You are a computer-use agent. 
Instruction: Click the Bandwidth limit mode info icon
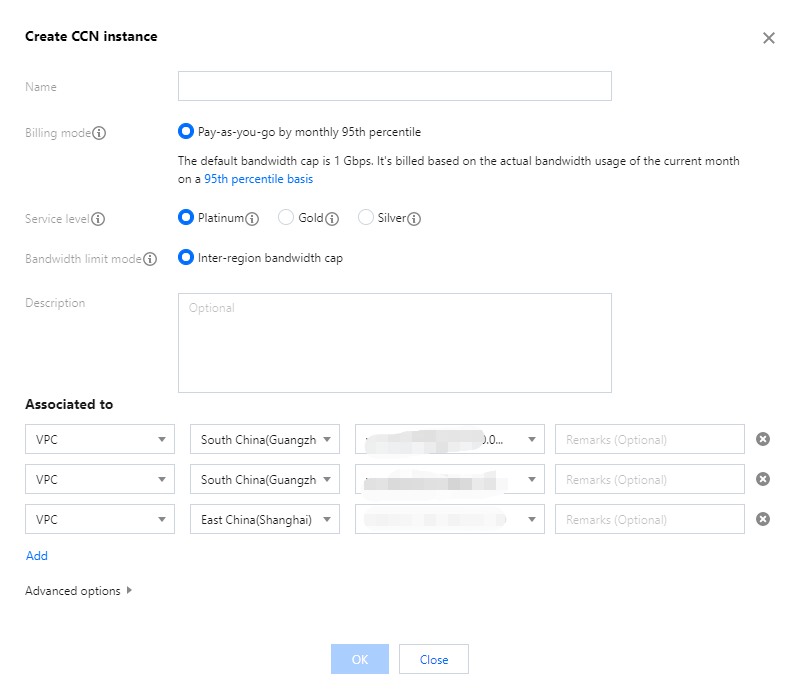(x=151, y=259)
